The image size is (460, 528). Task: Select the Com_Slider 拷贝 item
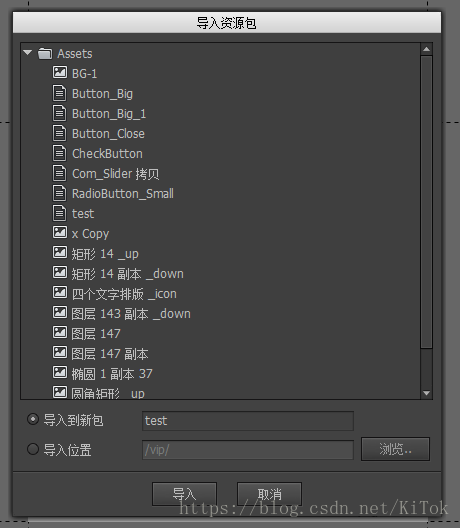[x=116, y=174]
